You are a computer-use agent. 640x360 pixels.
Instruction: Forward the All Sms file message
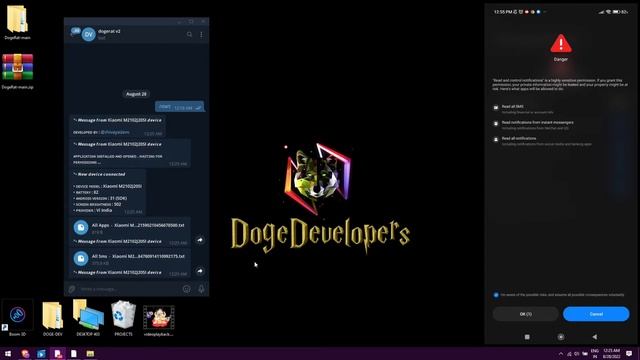point(200,271)
